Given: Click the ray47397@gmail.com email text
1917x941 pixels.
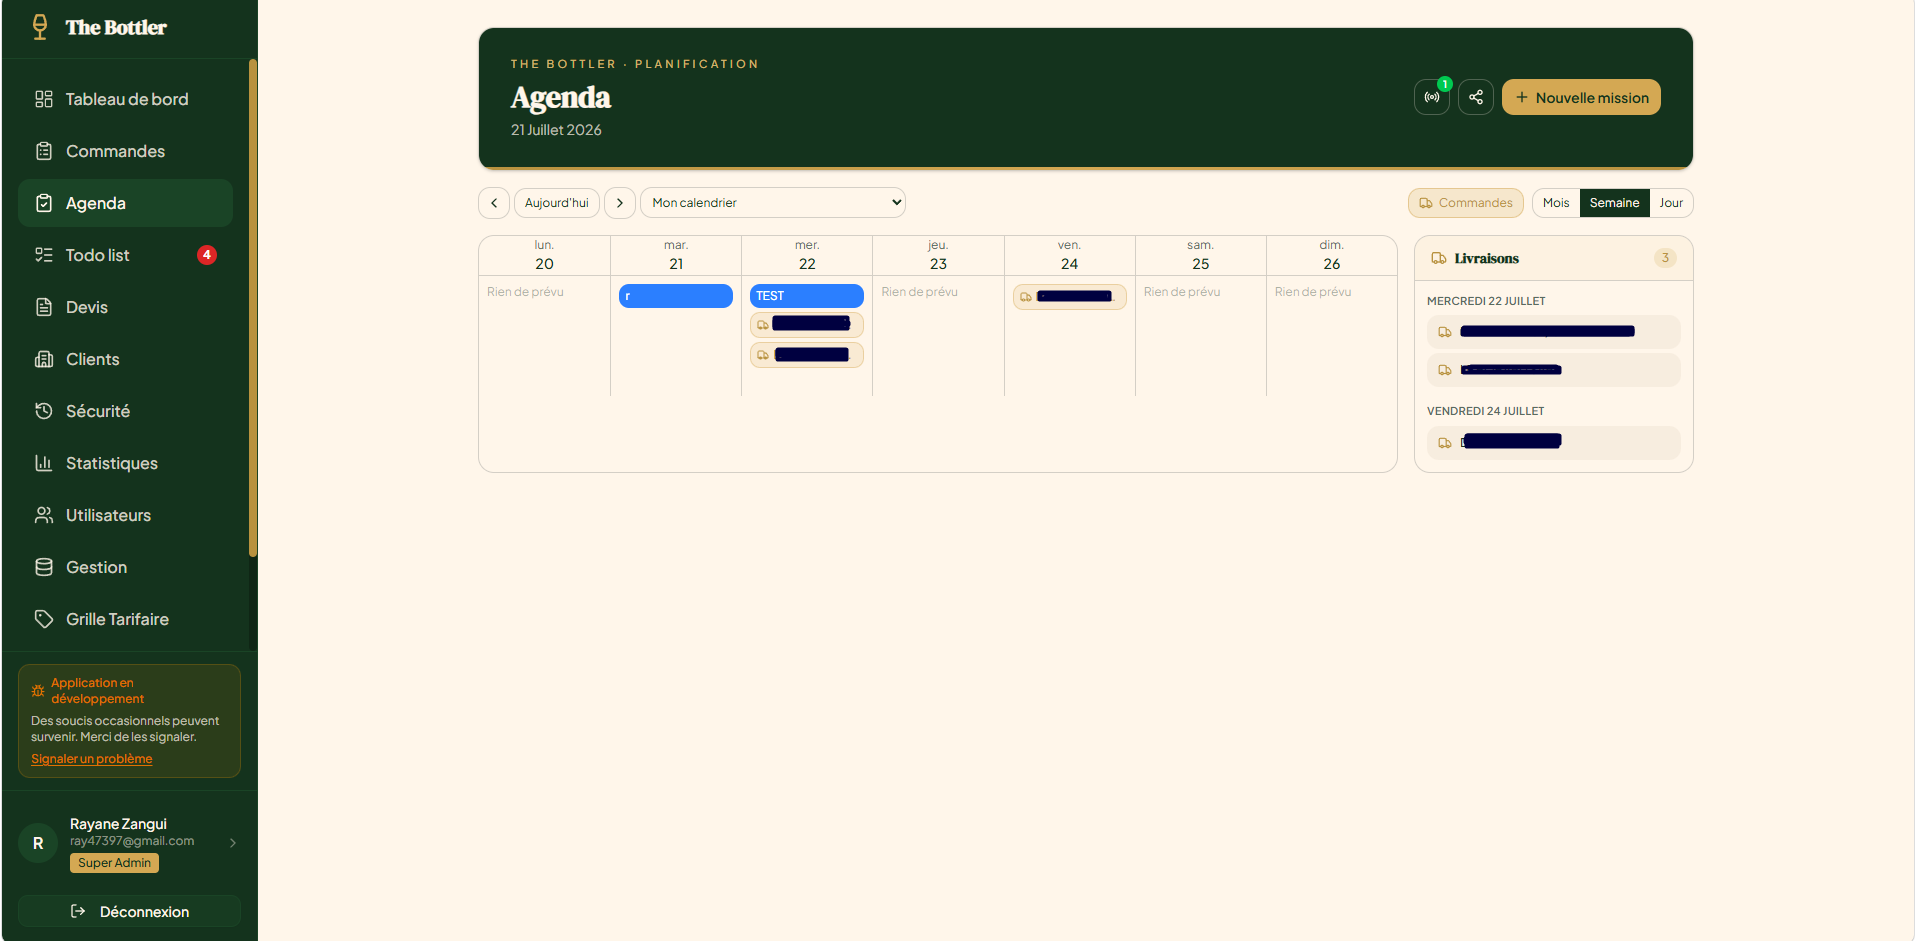Looking at the screenshot, I should [x=132, y=841].
